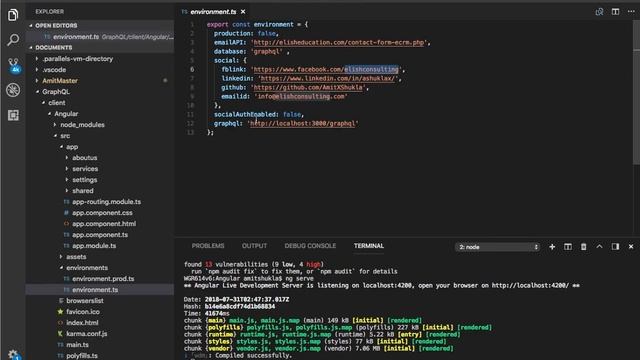
Task: Collapse the app folder
Action: (72, 147)
